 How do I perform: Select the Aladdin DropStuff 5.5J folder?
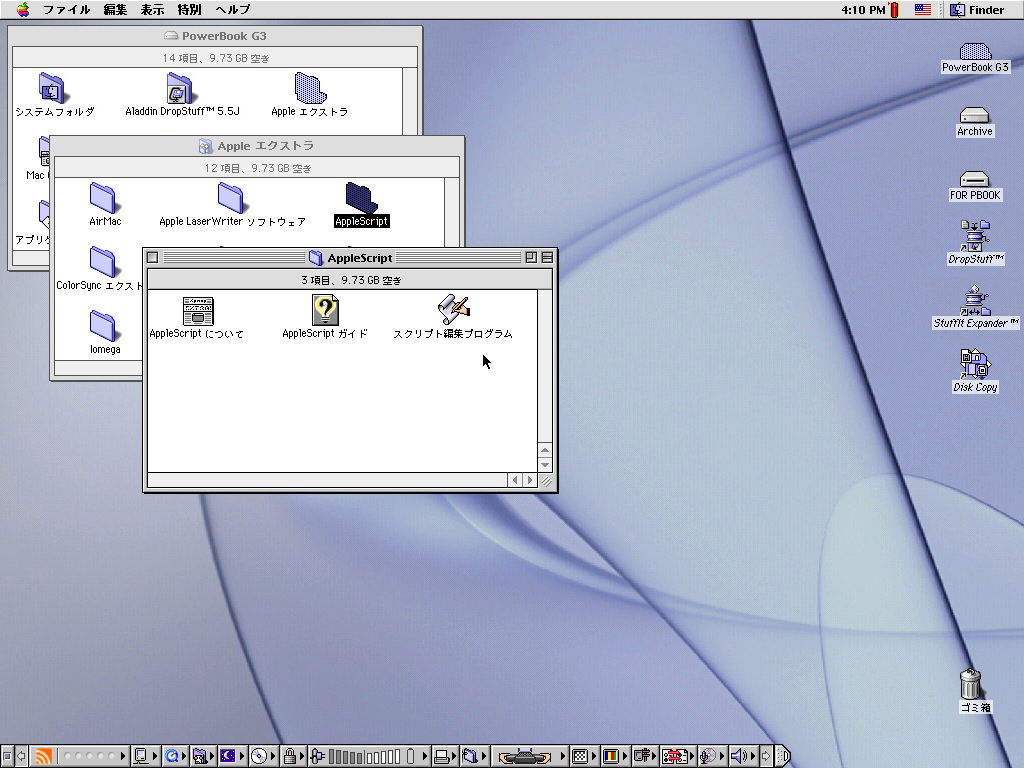coord(180,88)
